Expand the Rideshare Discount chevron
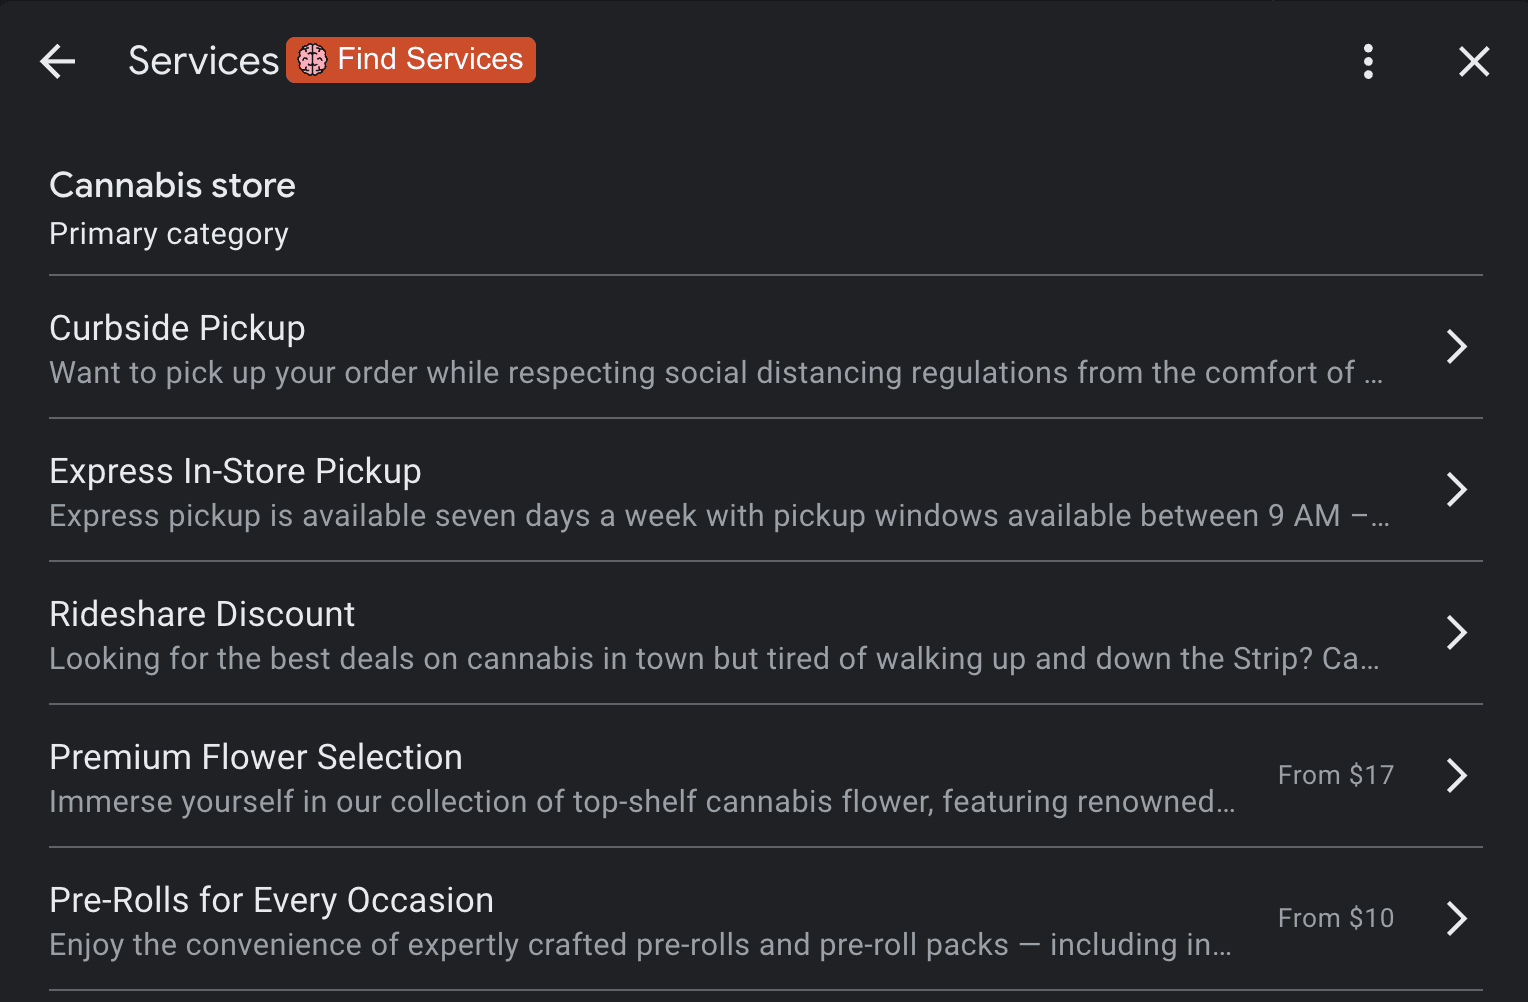Image resolution: width=1528 pixels, height=1002 pixels. [x=1457, y=633]
